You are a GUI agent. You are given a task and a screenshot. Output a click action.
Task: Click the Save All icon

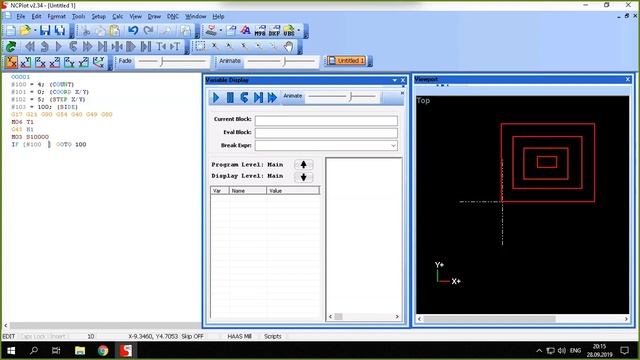tap(60, 31)
